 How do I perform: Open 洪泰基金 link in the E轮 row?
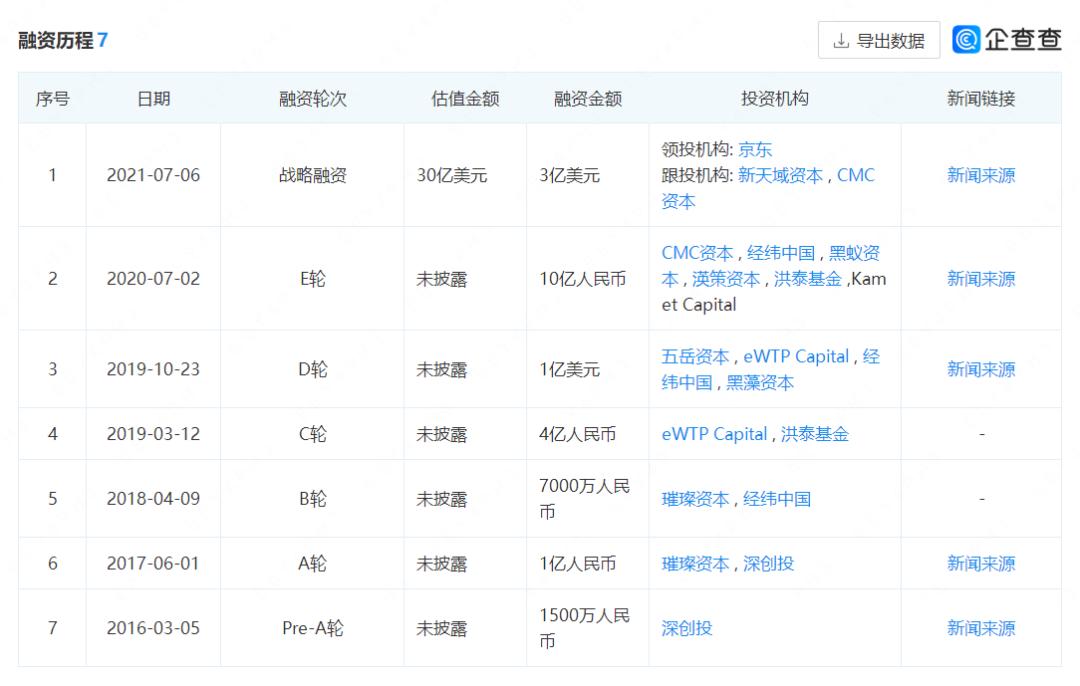pos(808,279)
